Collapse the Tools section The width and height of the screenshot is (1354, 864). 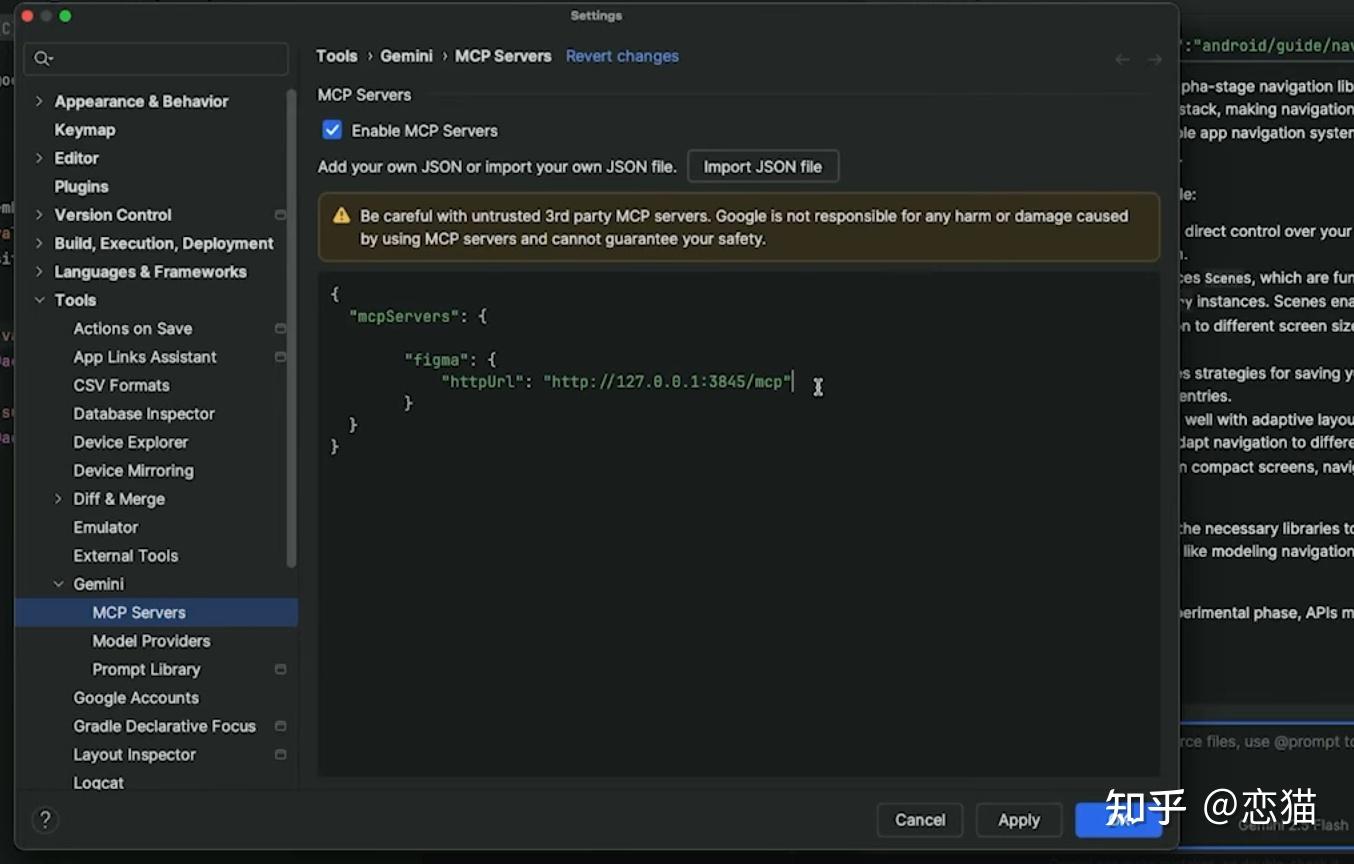click(38, 300)
